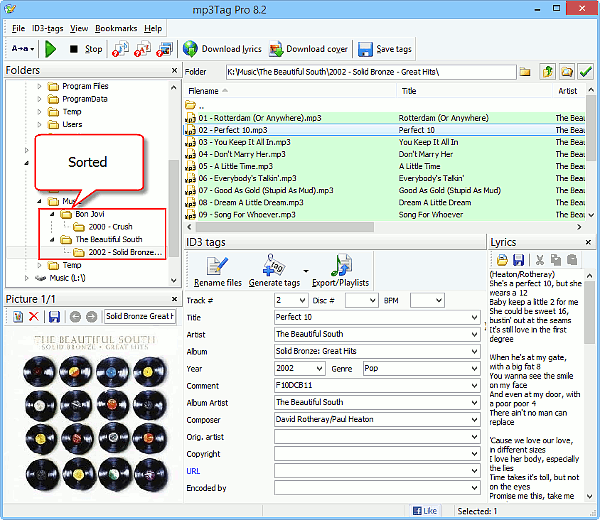
Task: Open the View menu
Action: click(79, 28)
